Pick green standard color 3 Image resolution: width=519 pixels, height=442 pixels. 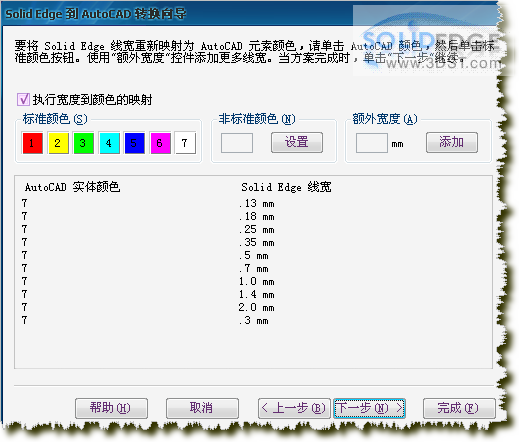(83, 143)
